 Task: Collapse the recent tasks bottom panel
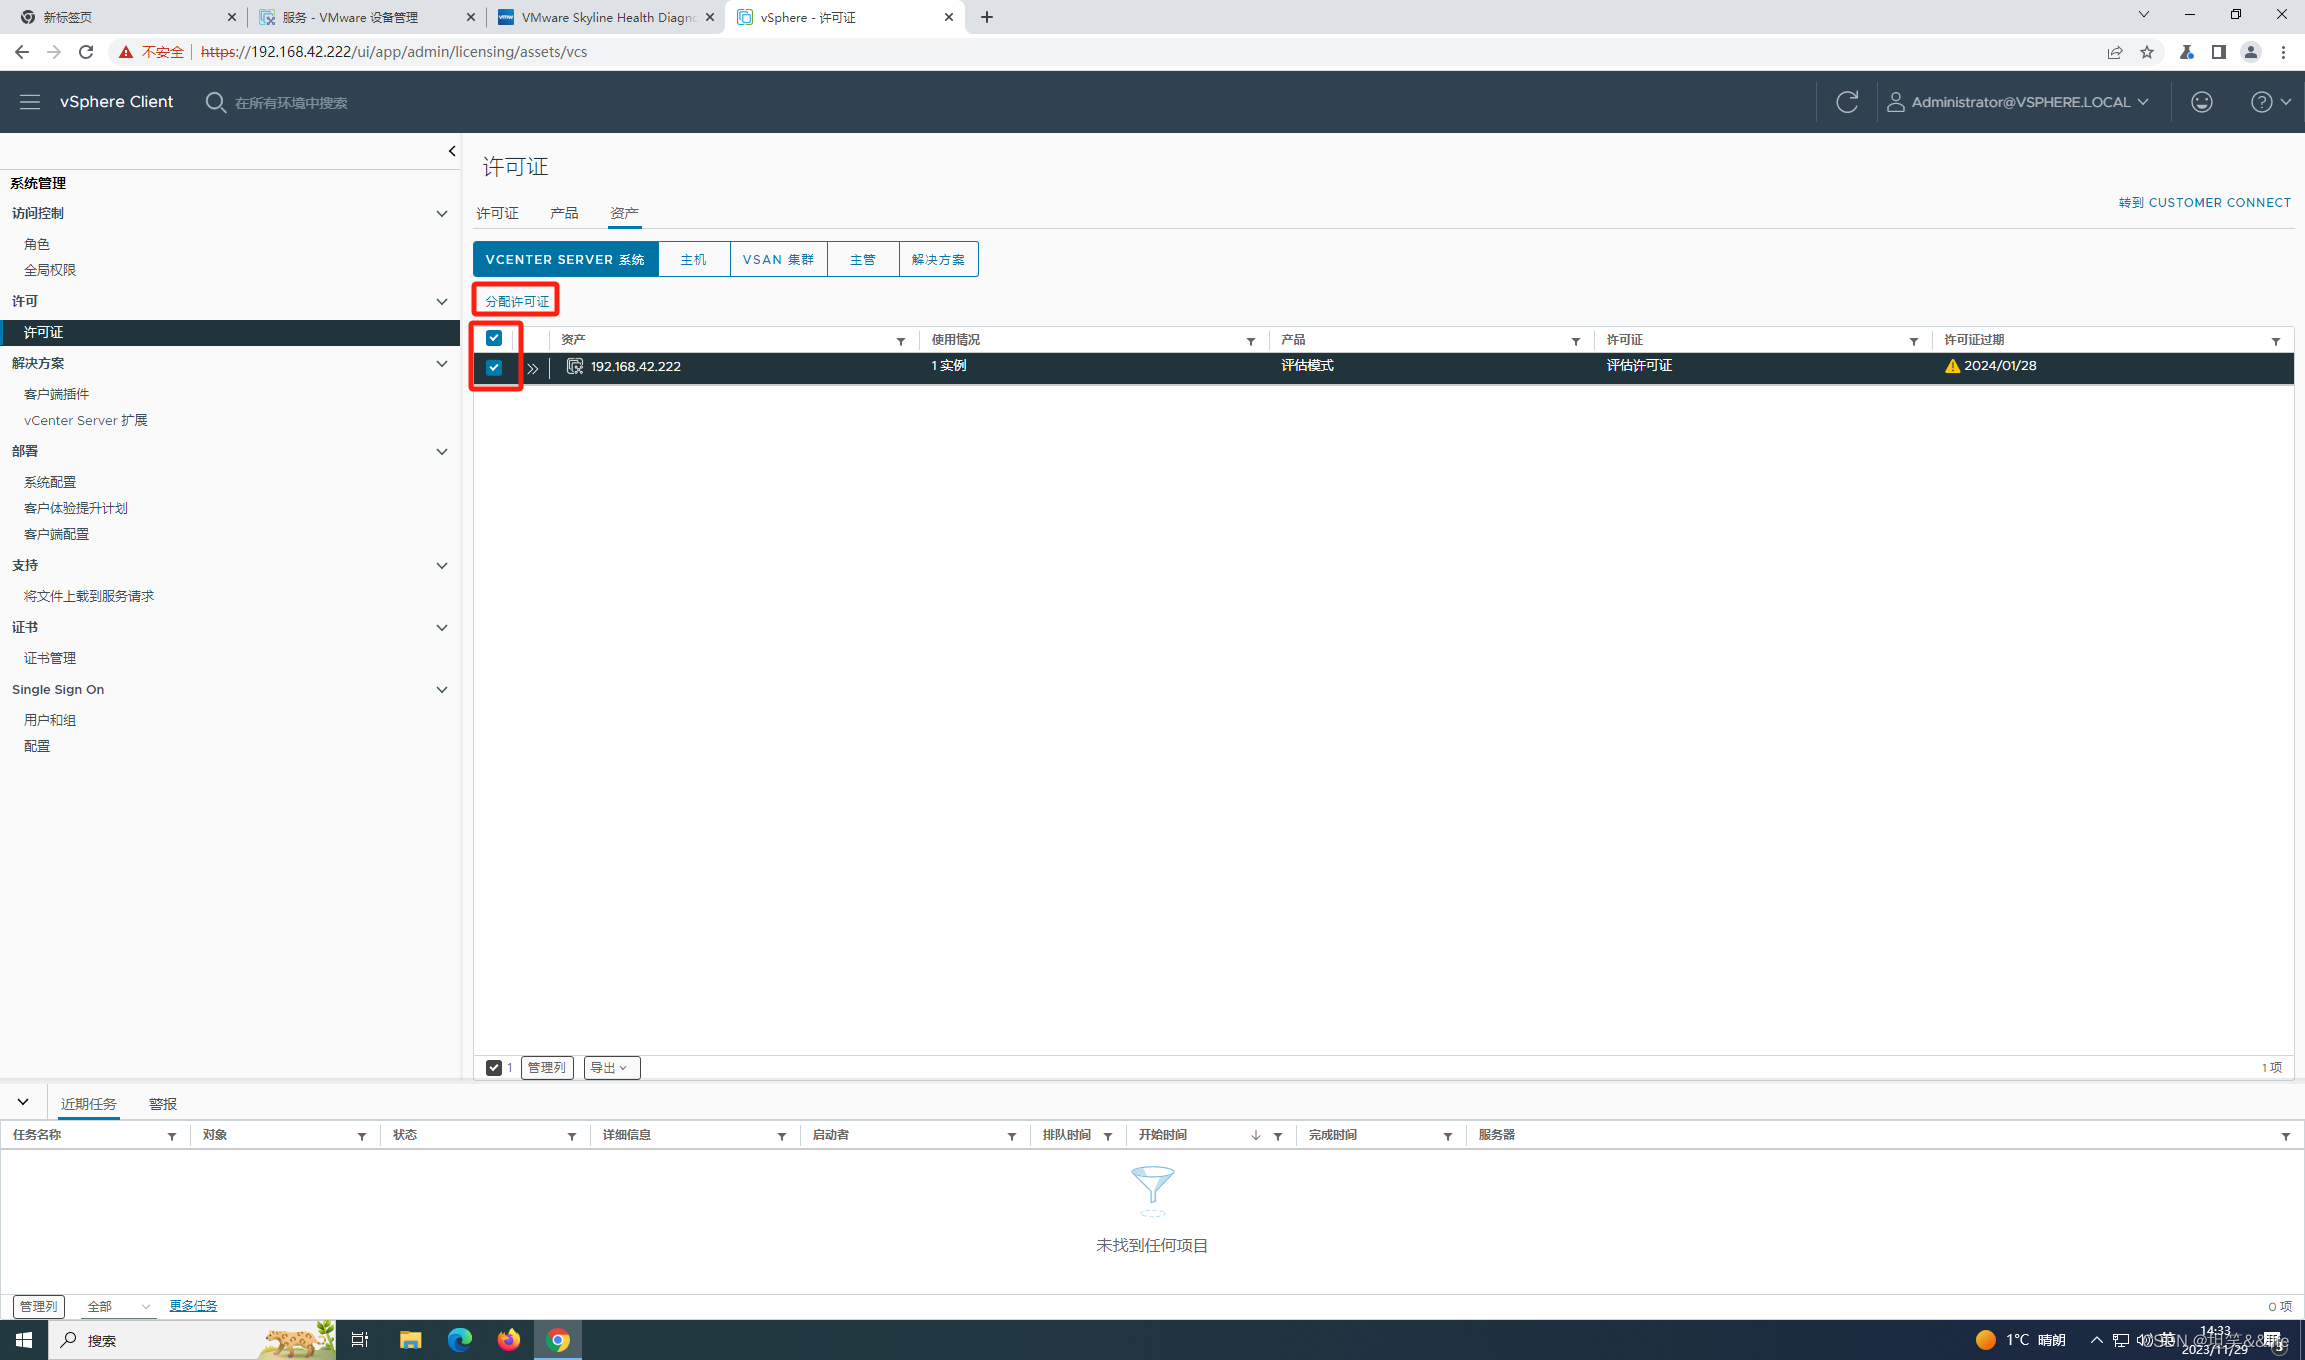(23, 1102)
